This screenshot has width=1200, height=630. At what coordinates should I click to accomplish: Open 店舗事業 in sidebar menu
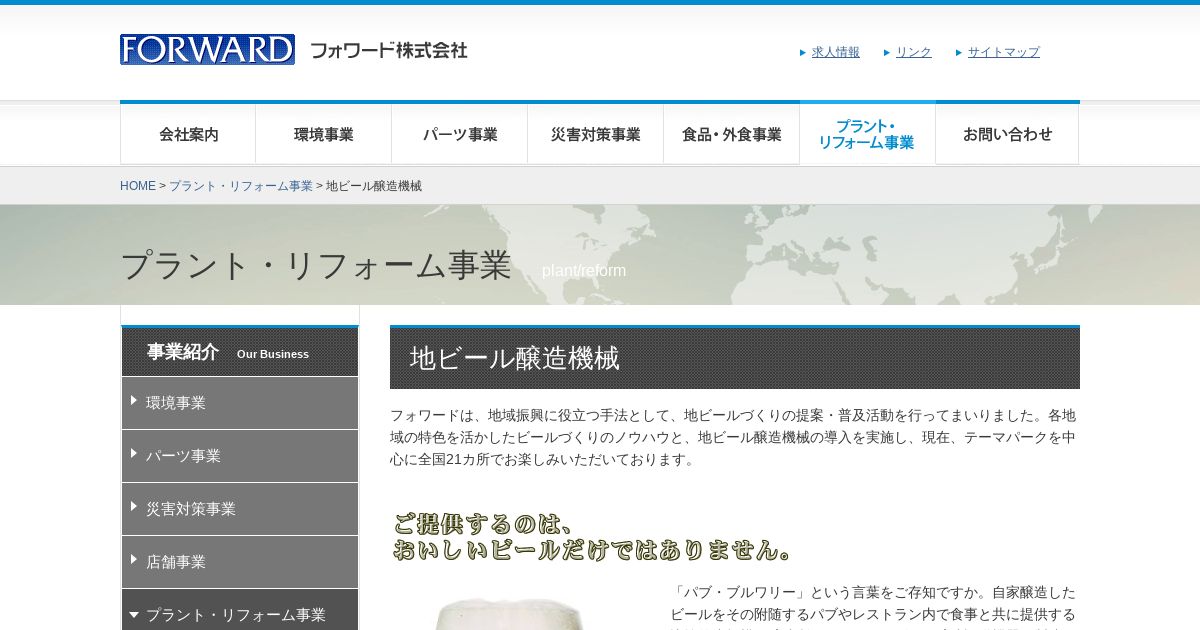(x=240, y=562)
